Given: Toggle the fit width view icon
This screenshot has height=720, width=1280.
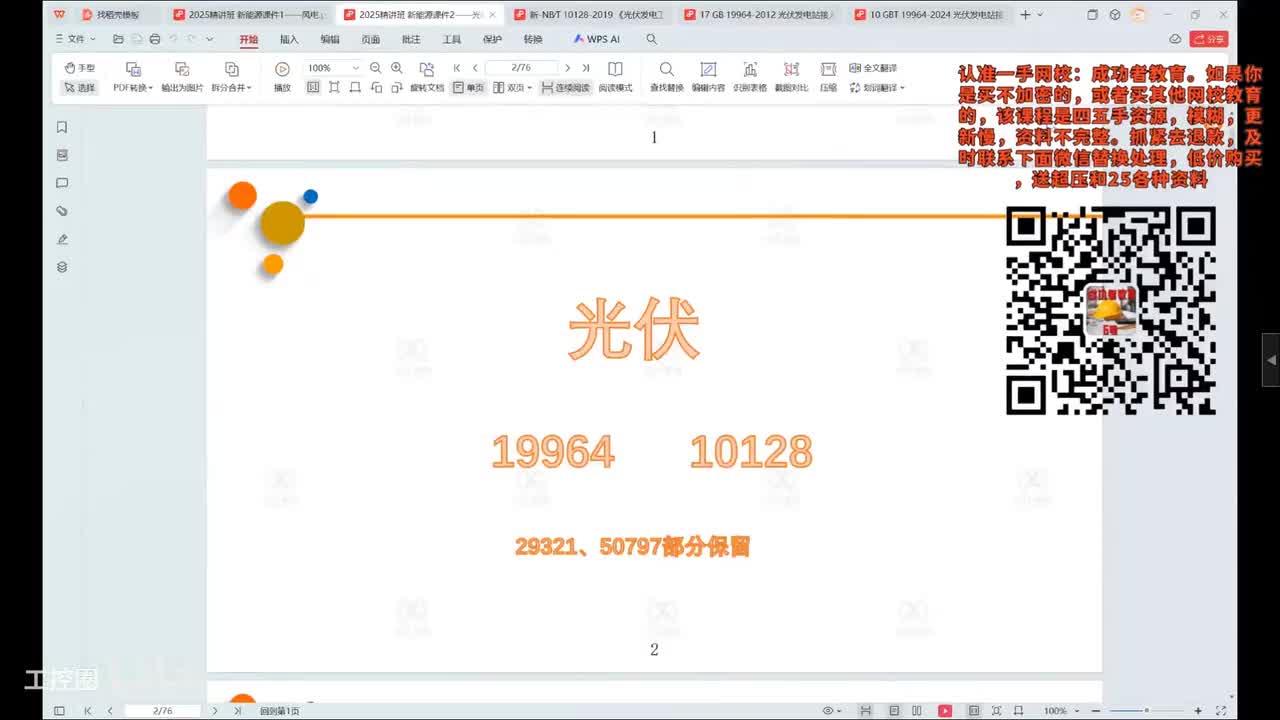Looking at the screenshot, I should (x=355, y=88).
